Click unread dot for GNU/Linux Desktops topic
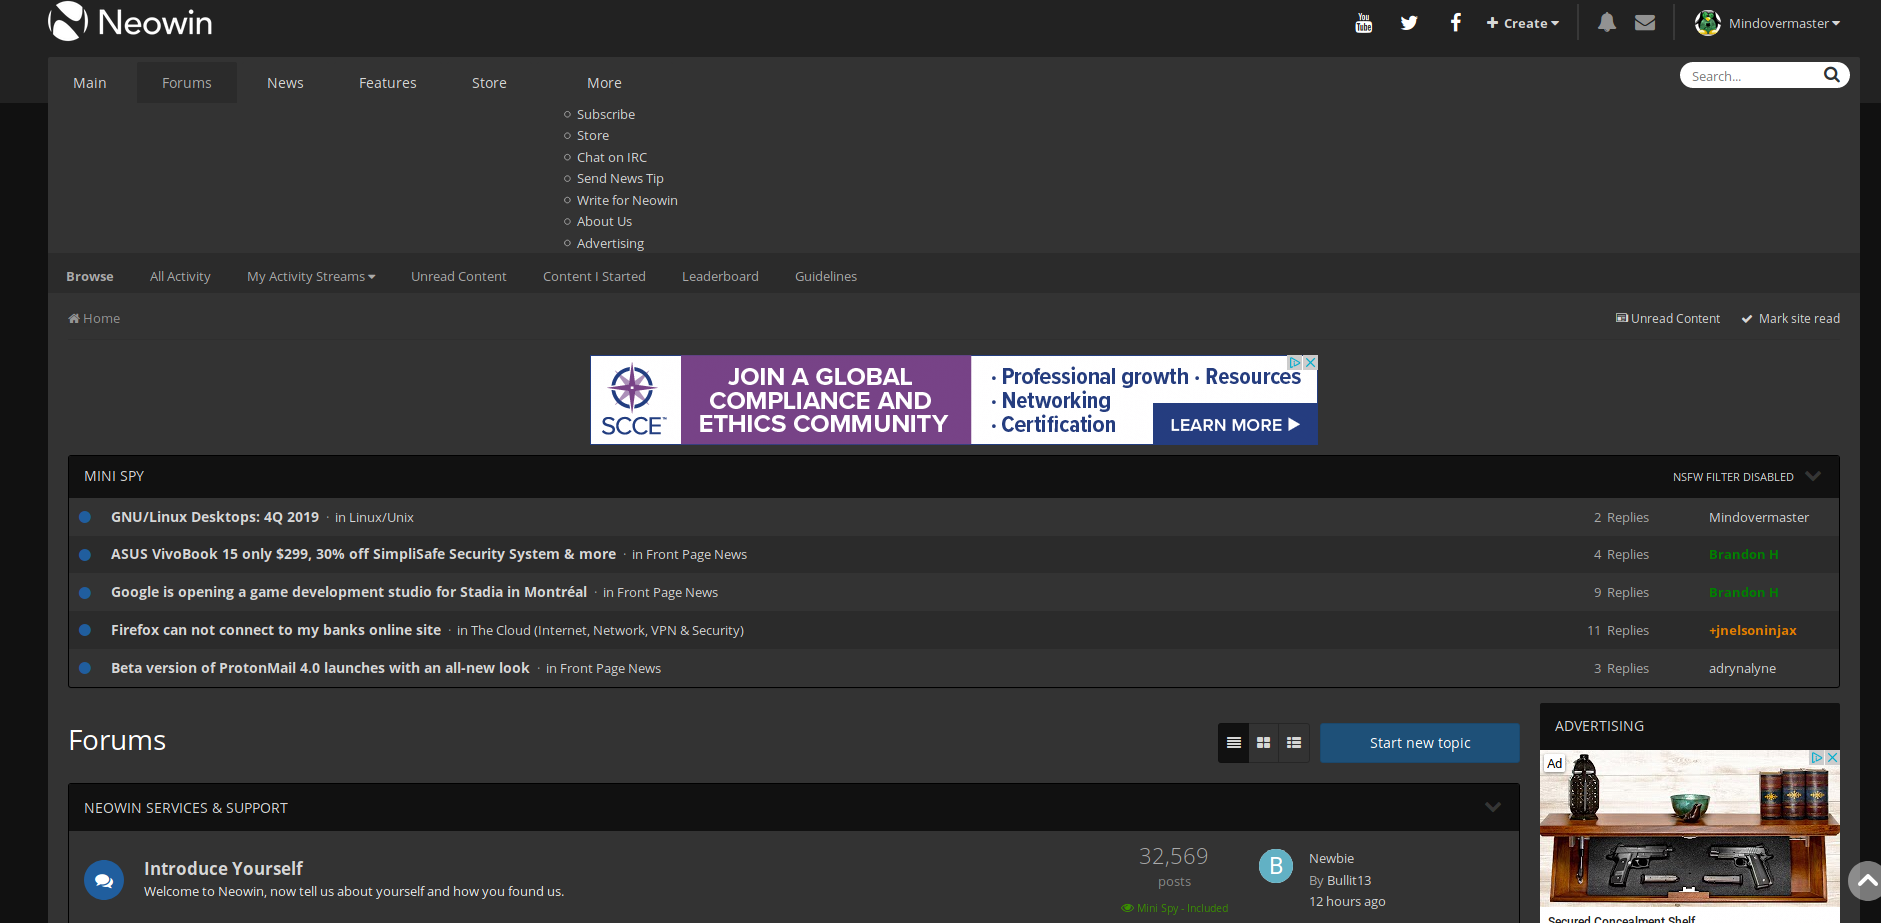This screenshot has height=923, width=1881. coord(85,517)
